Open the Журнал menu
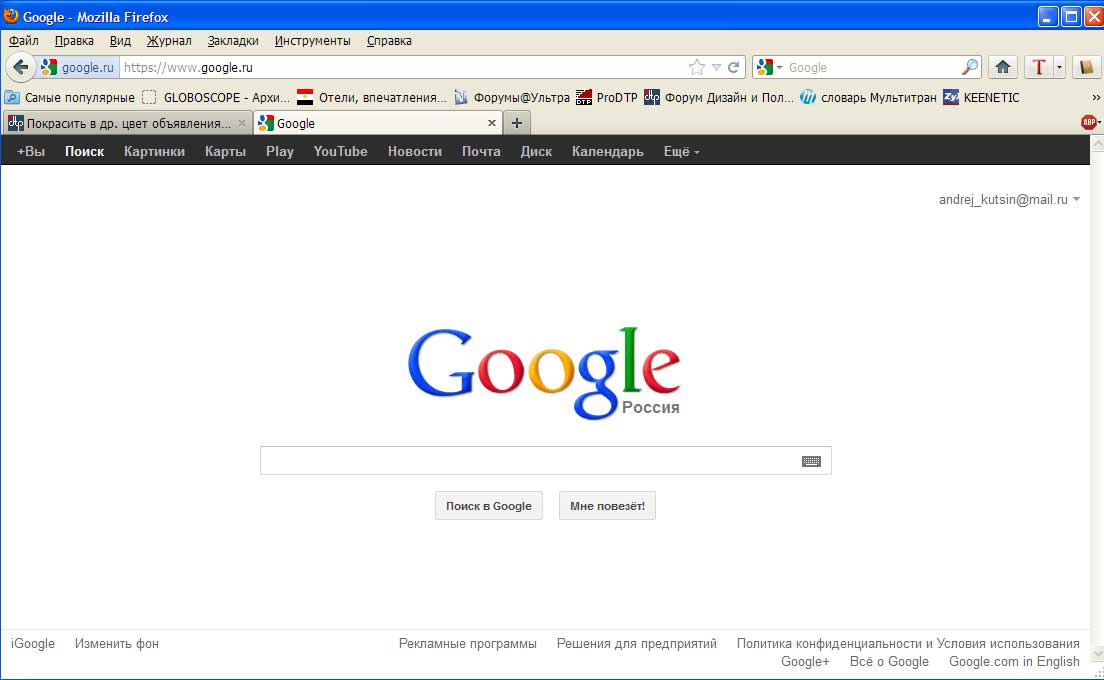Image resolution: width=1104 pixels, height=680 pixels. (169, 41)
